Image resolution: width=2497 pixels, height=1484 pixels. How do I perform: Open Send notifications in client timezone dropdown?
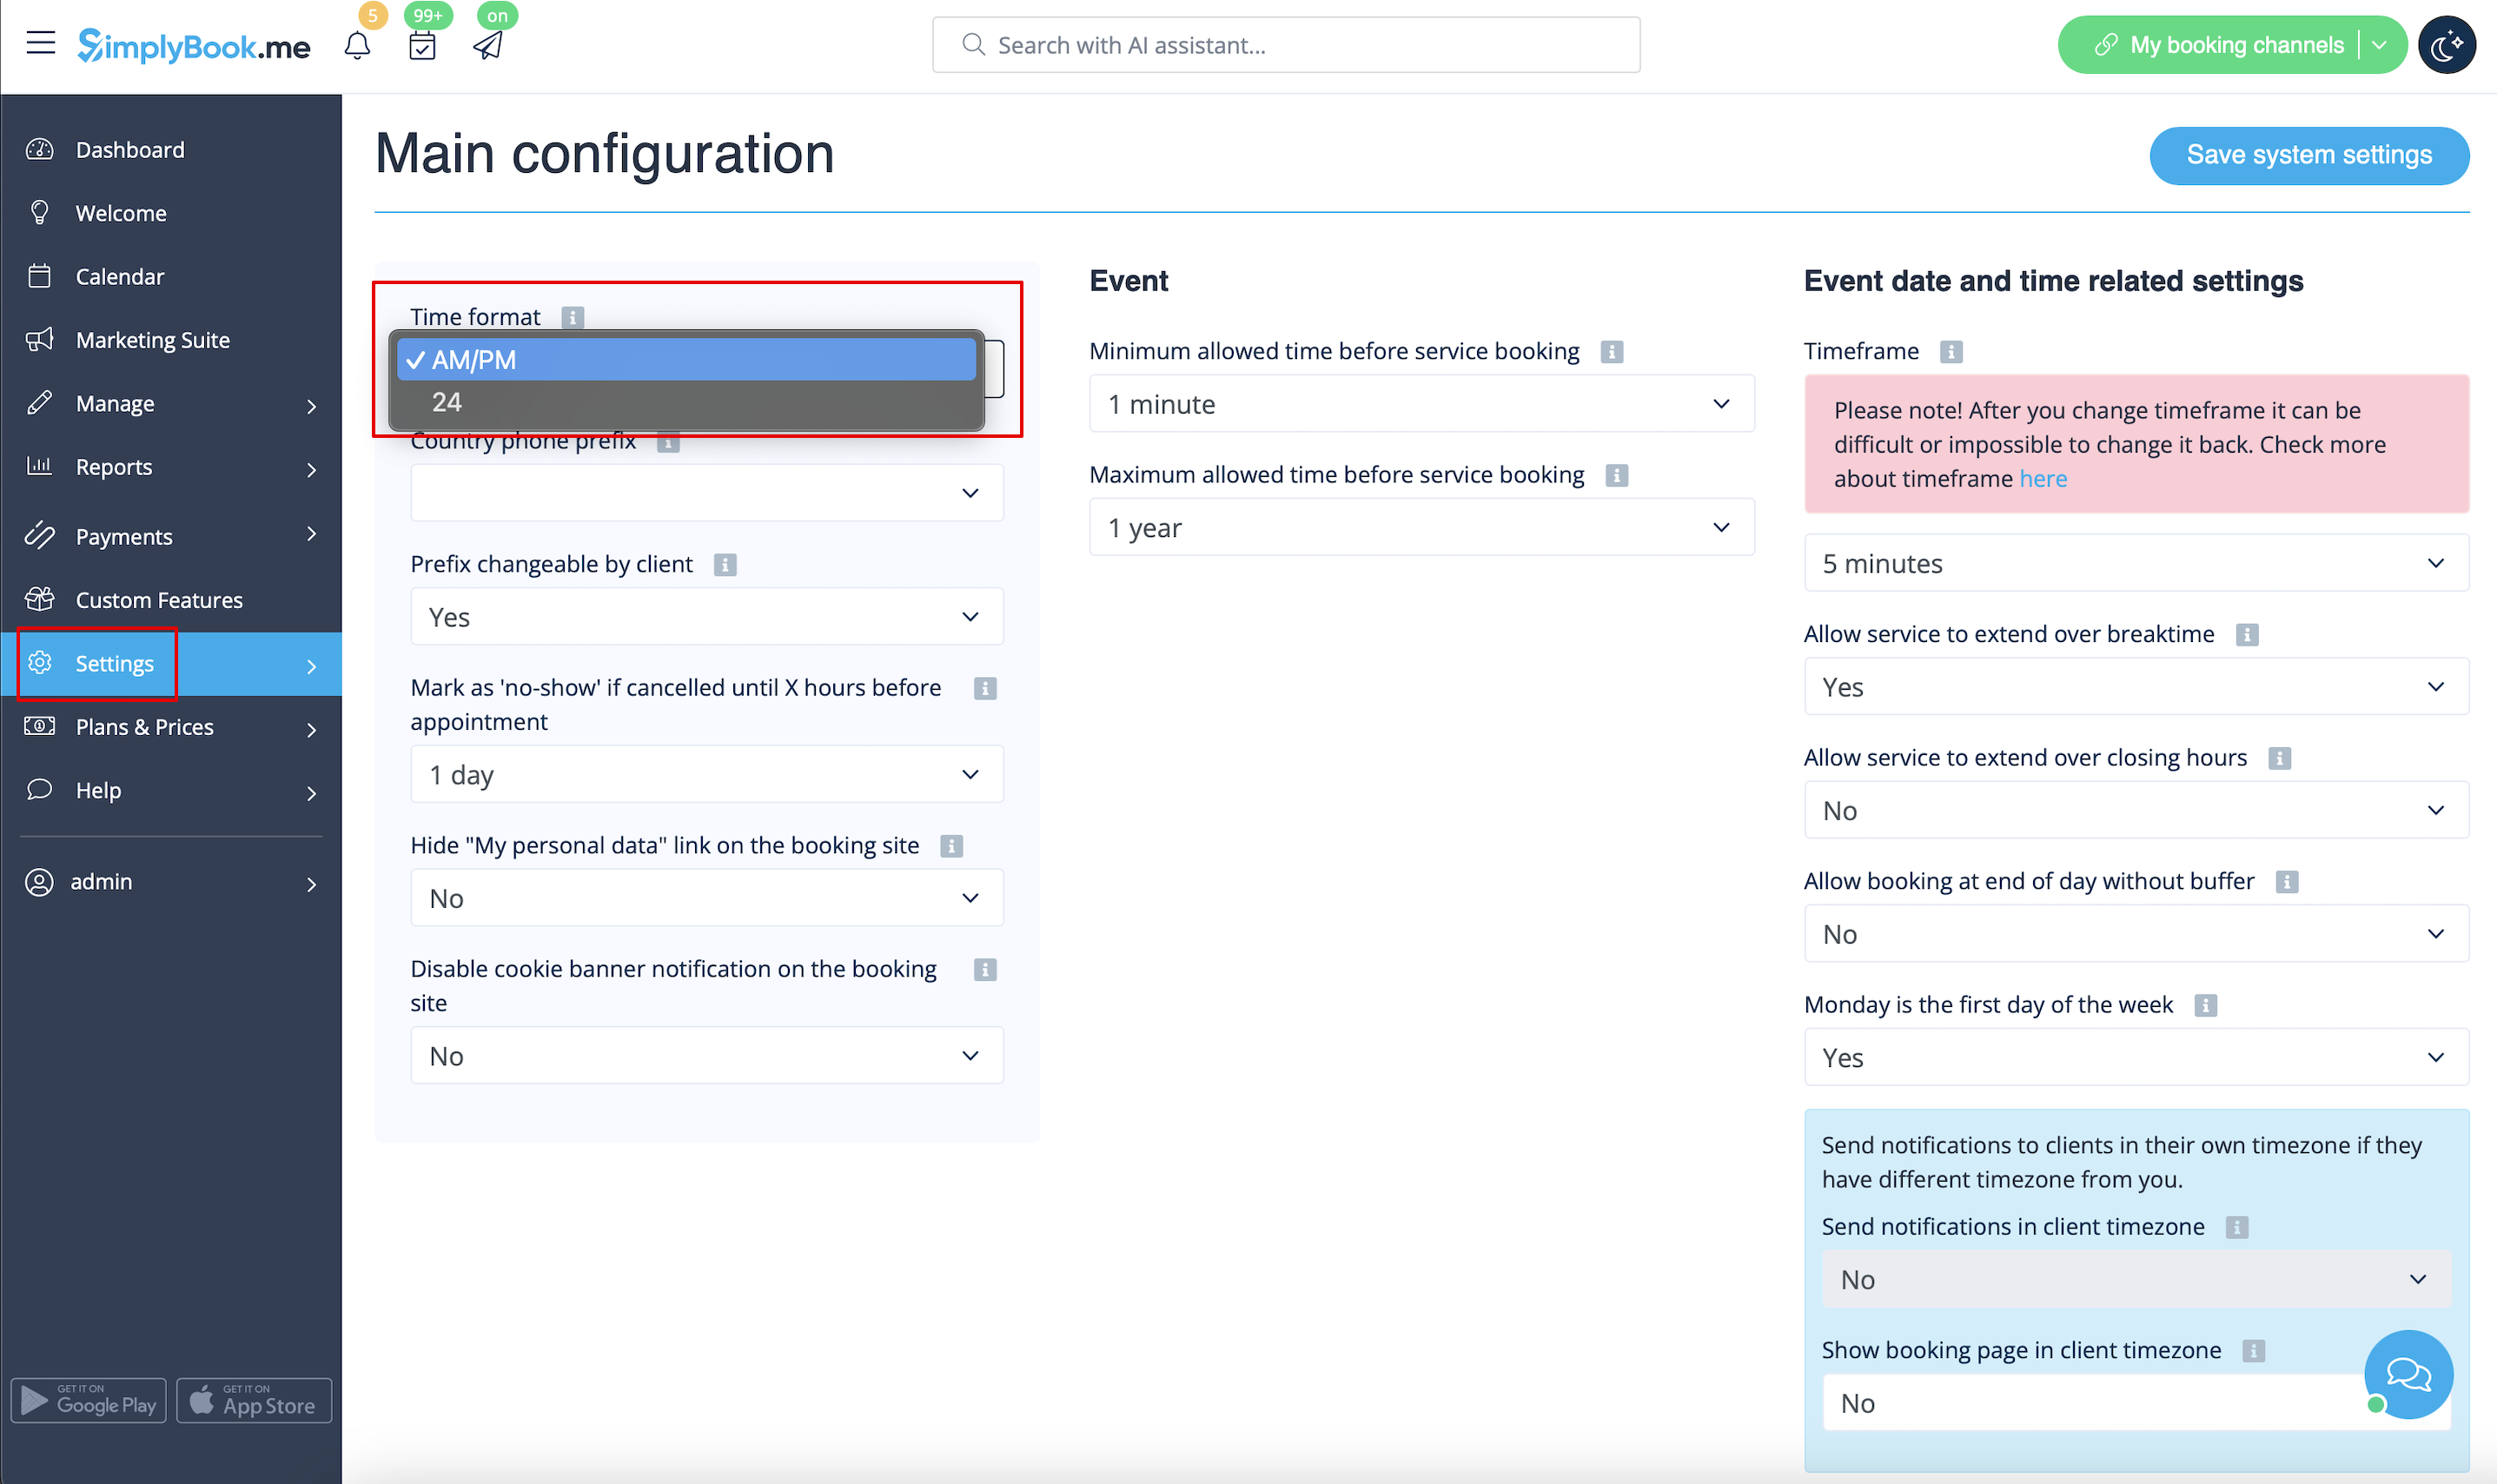[x=2136, y=1280]
